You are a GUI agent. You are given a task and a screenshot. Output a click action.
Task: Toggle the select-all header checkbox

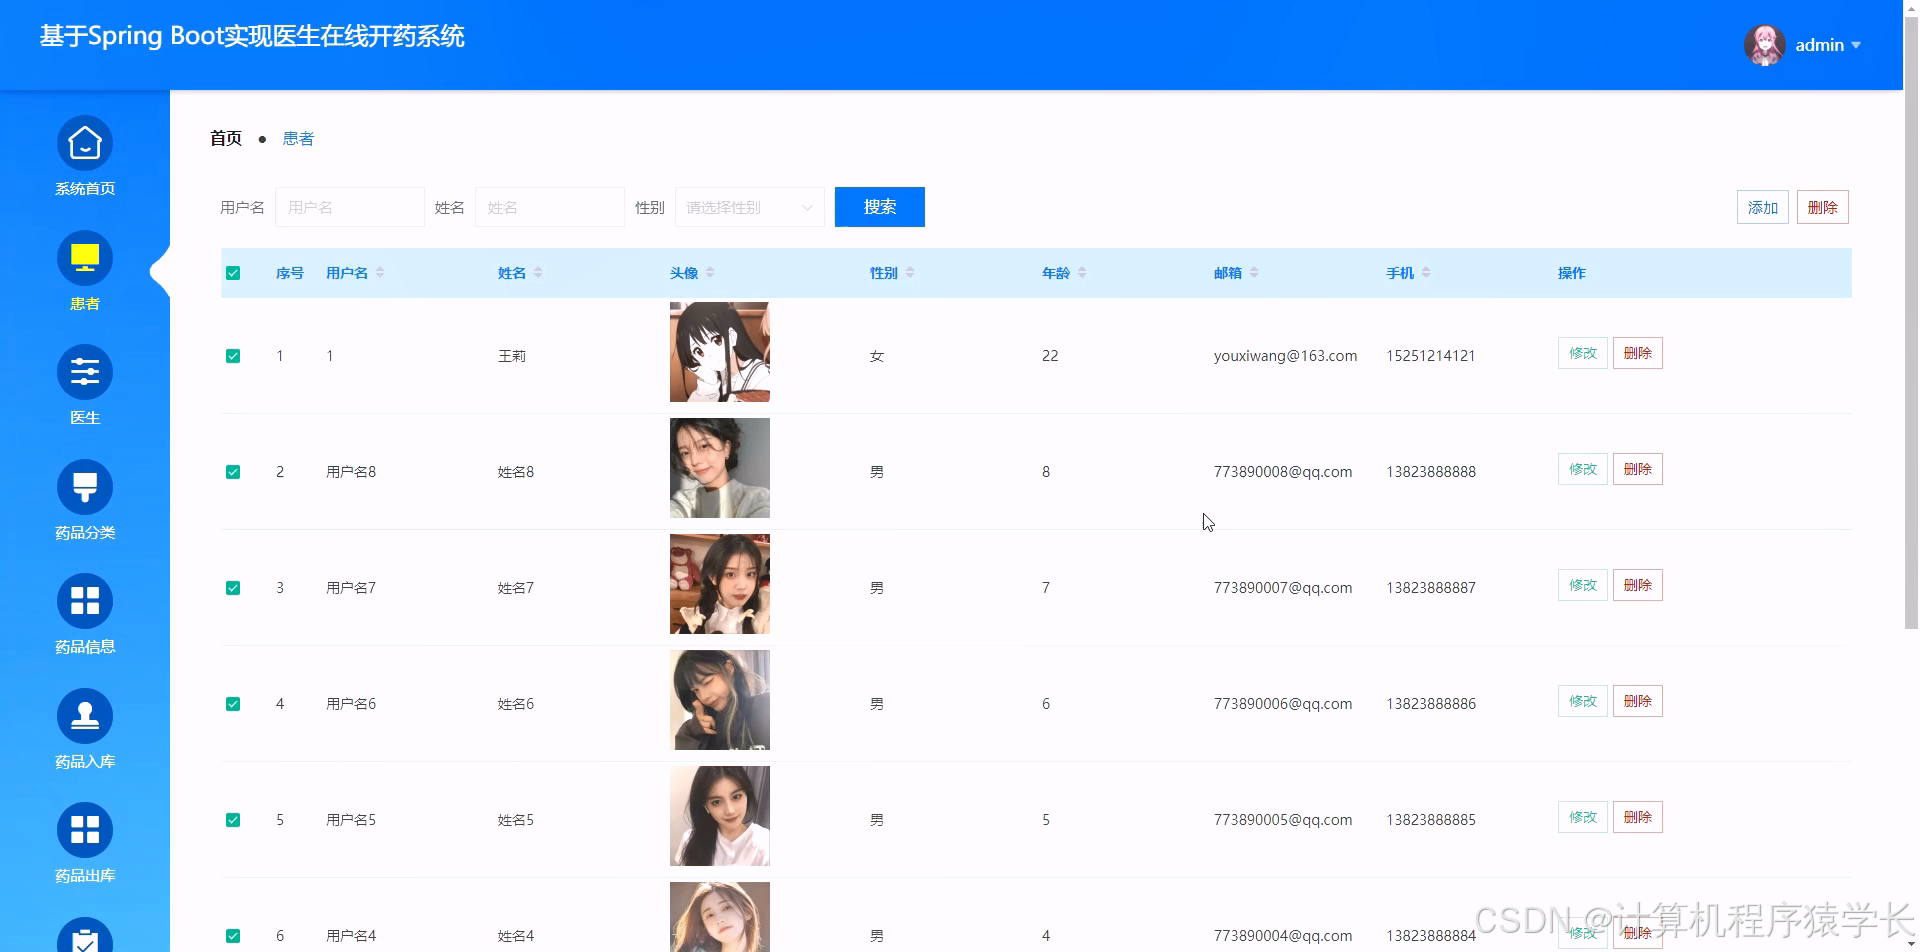click(233, 273)
